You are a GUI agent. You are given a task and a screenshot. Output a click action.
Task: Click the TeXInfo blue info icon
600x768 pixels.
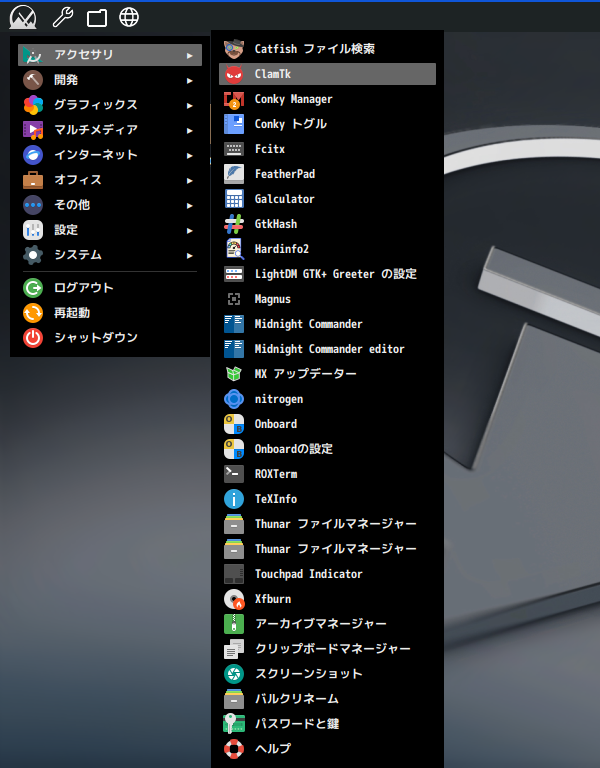[234, 499]
